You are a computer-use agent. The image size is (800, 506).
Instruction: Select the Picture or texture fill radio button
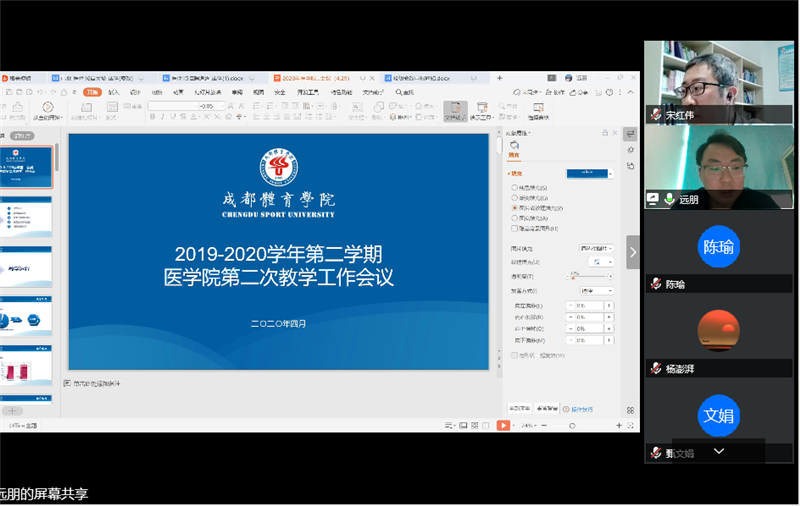tap(514, 208)
